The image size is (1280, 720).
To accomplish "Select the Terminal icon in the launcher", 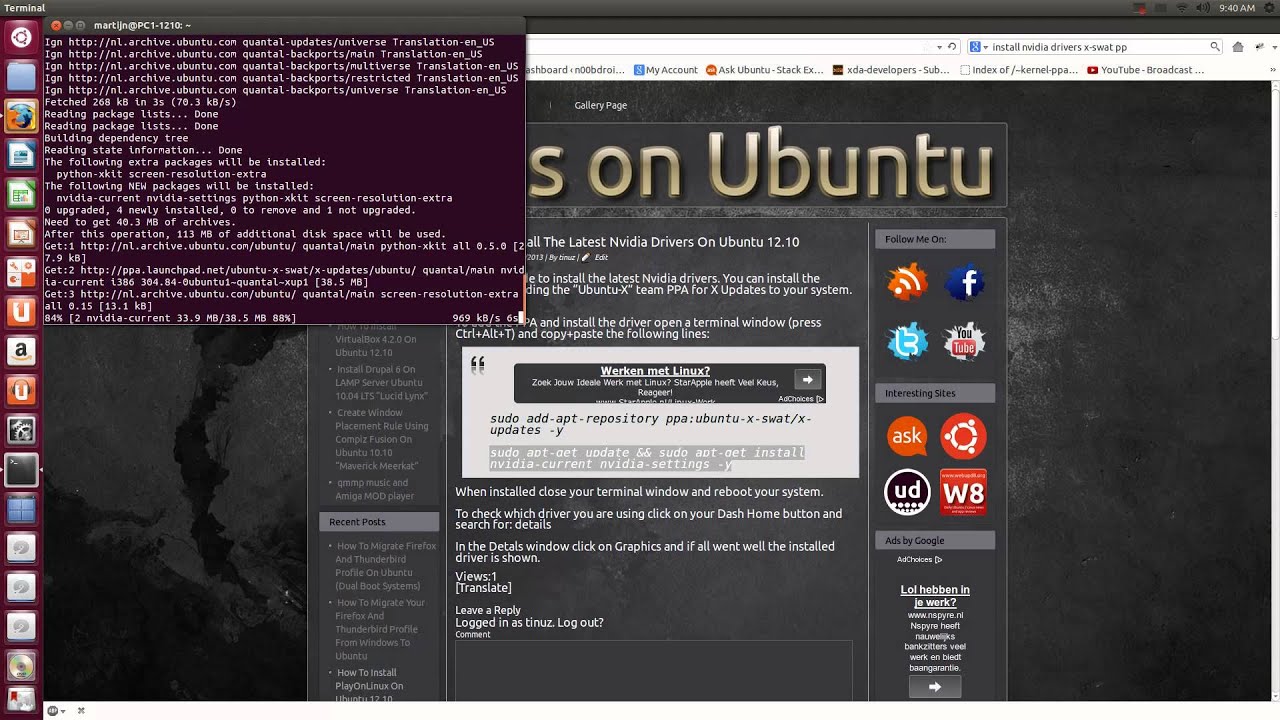I will pos(21,469).
